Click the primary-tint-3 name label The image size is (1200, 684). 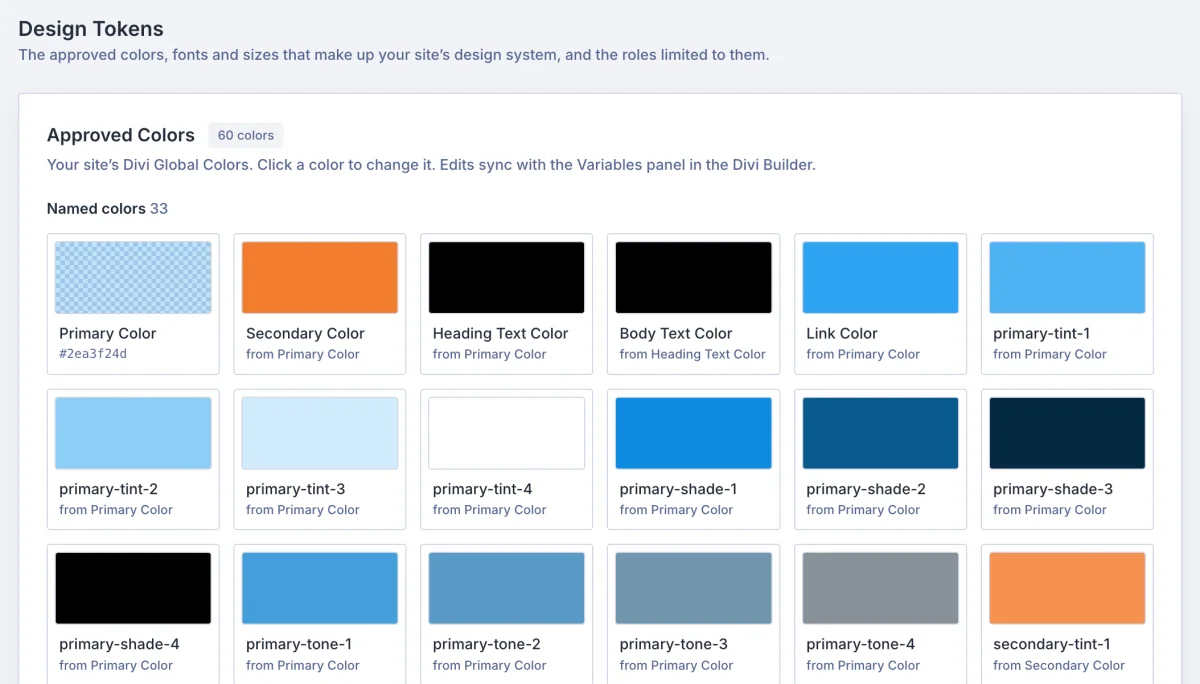tap(295, 489)
